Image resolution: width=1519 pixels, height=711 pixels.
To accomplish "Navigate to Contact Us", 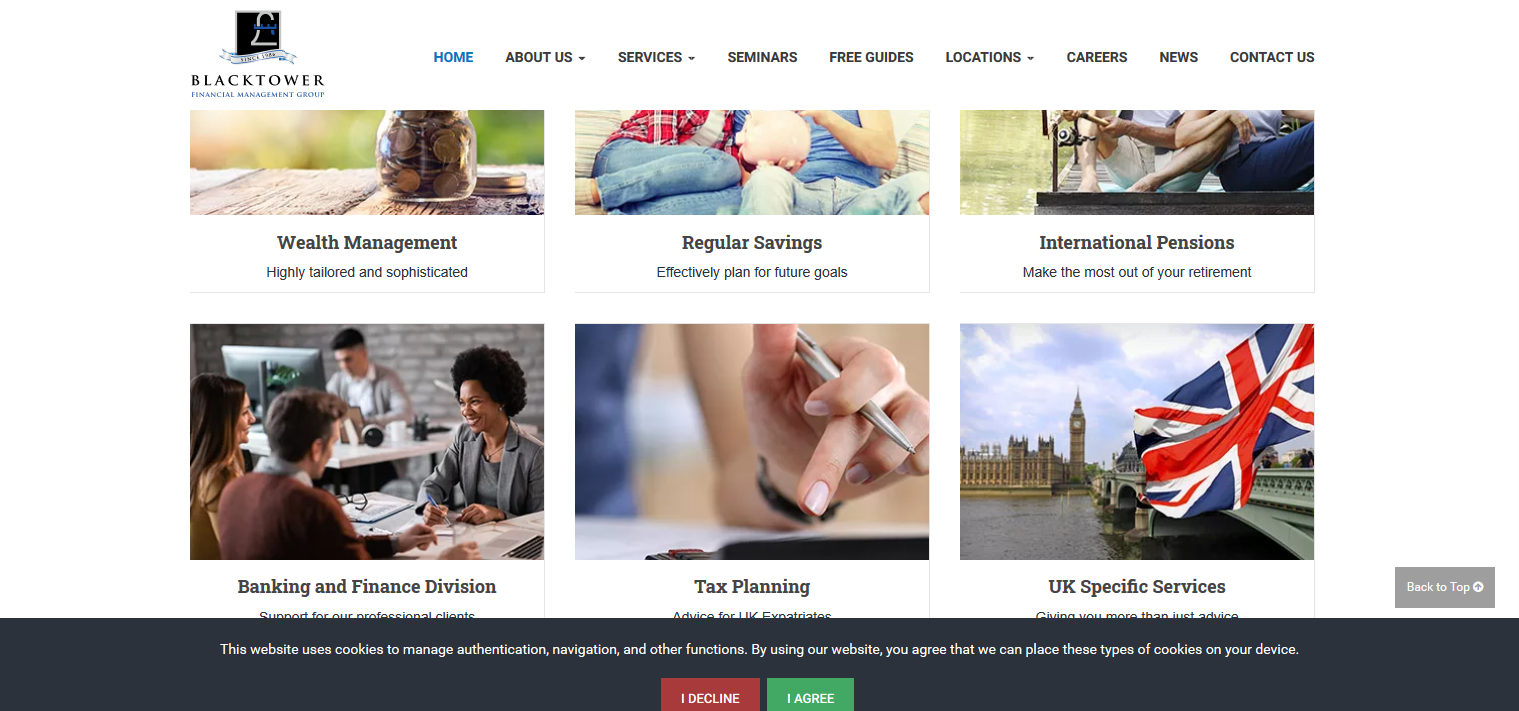I will pos(1272,57).
